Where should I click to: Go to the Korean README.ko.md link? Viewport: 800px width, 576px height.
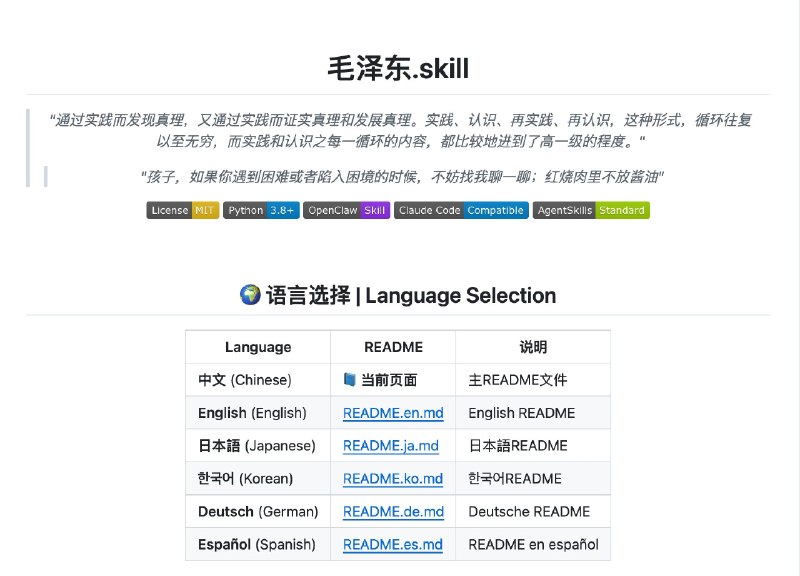392,479
